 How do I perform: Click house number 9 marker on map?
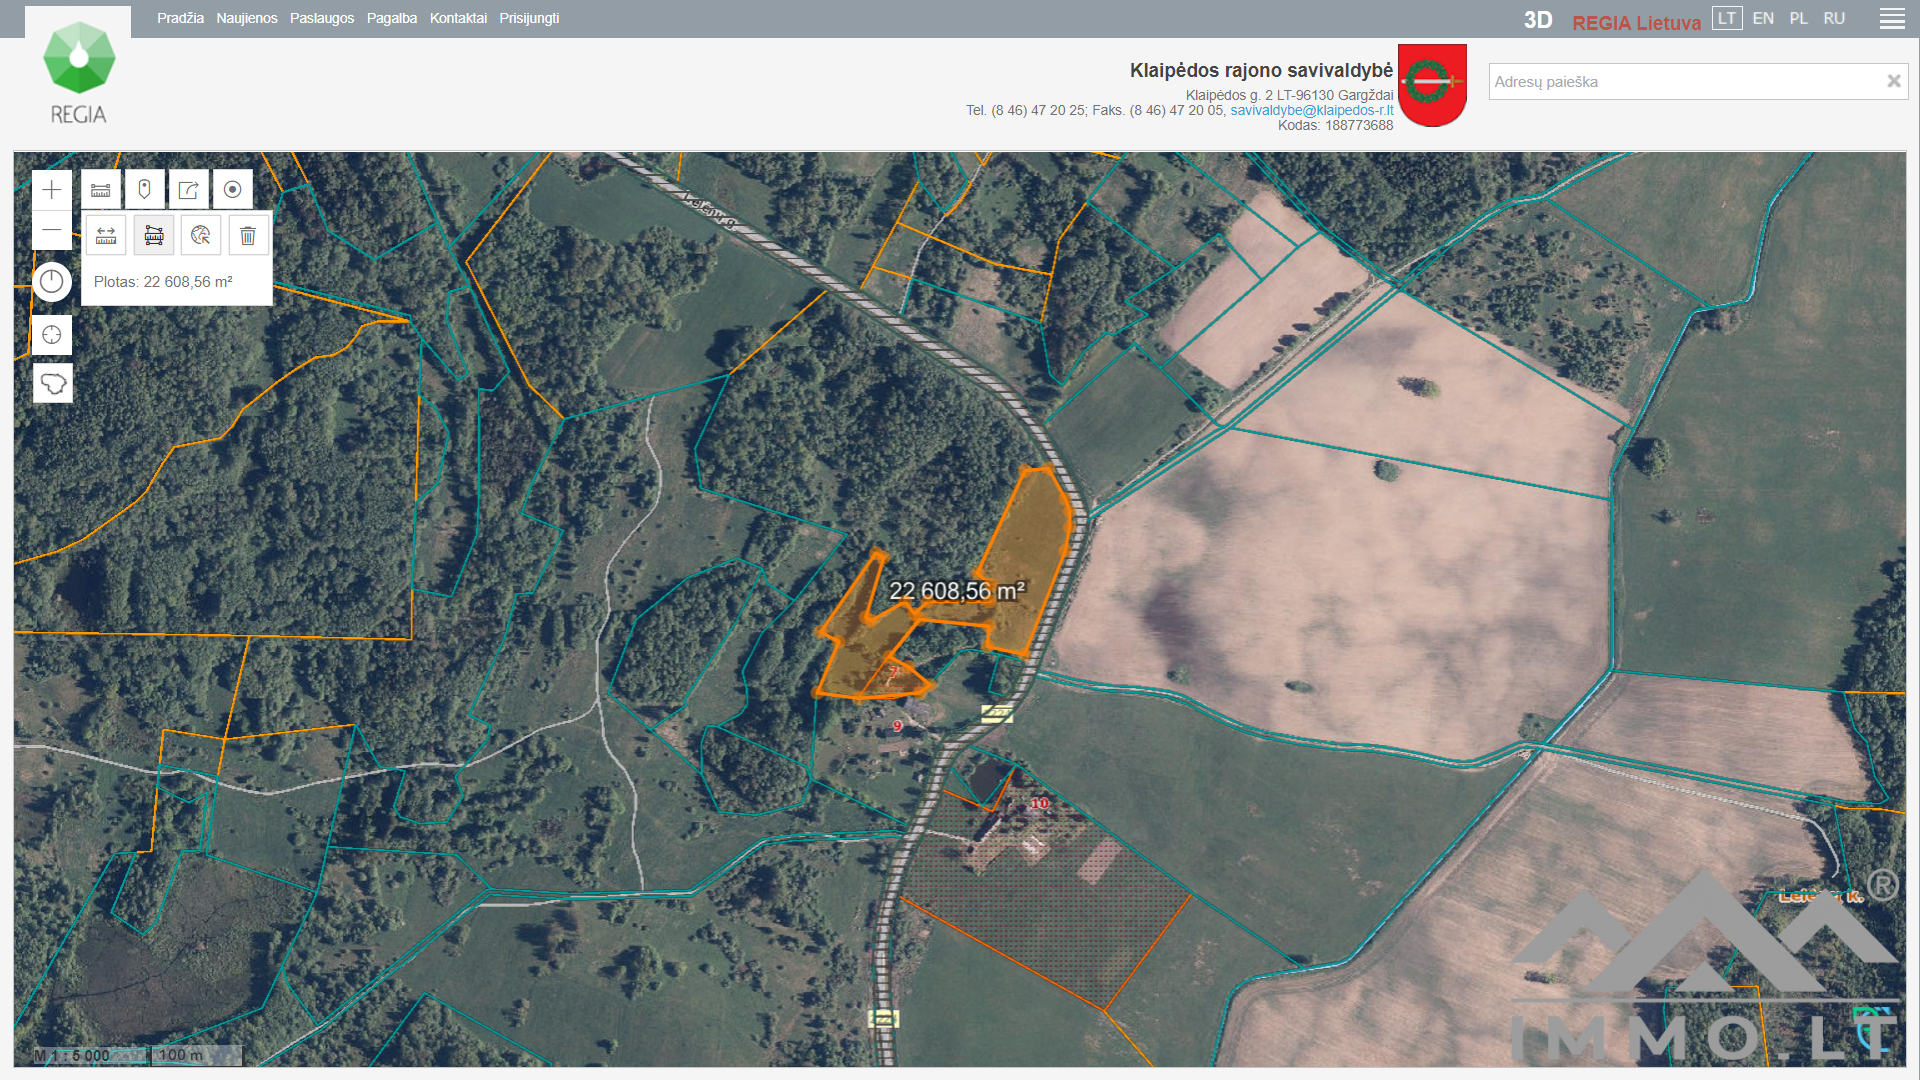(x=897, y=726)
